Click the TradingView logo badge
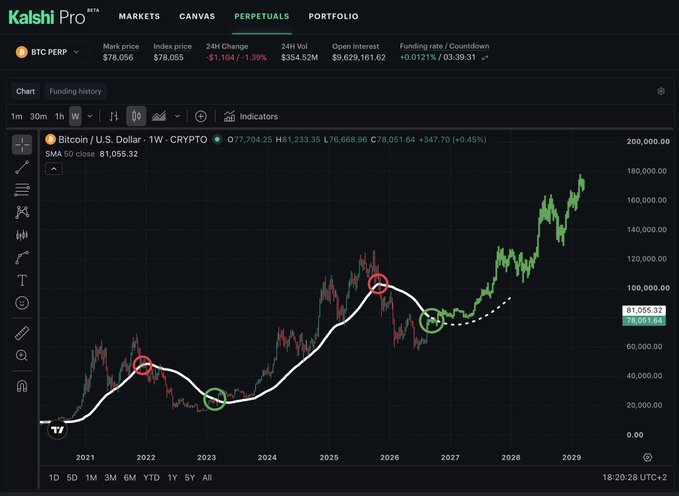The image size is (679, 496). coord(57,430)
